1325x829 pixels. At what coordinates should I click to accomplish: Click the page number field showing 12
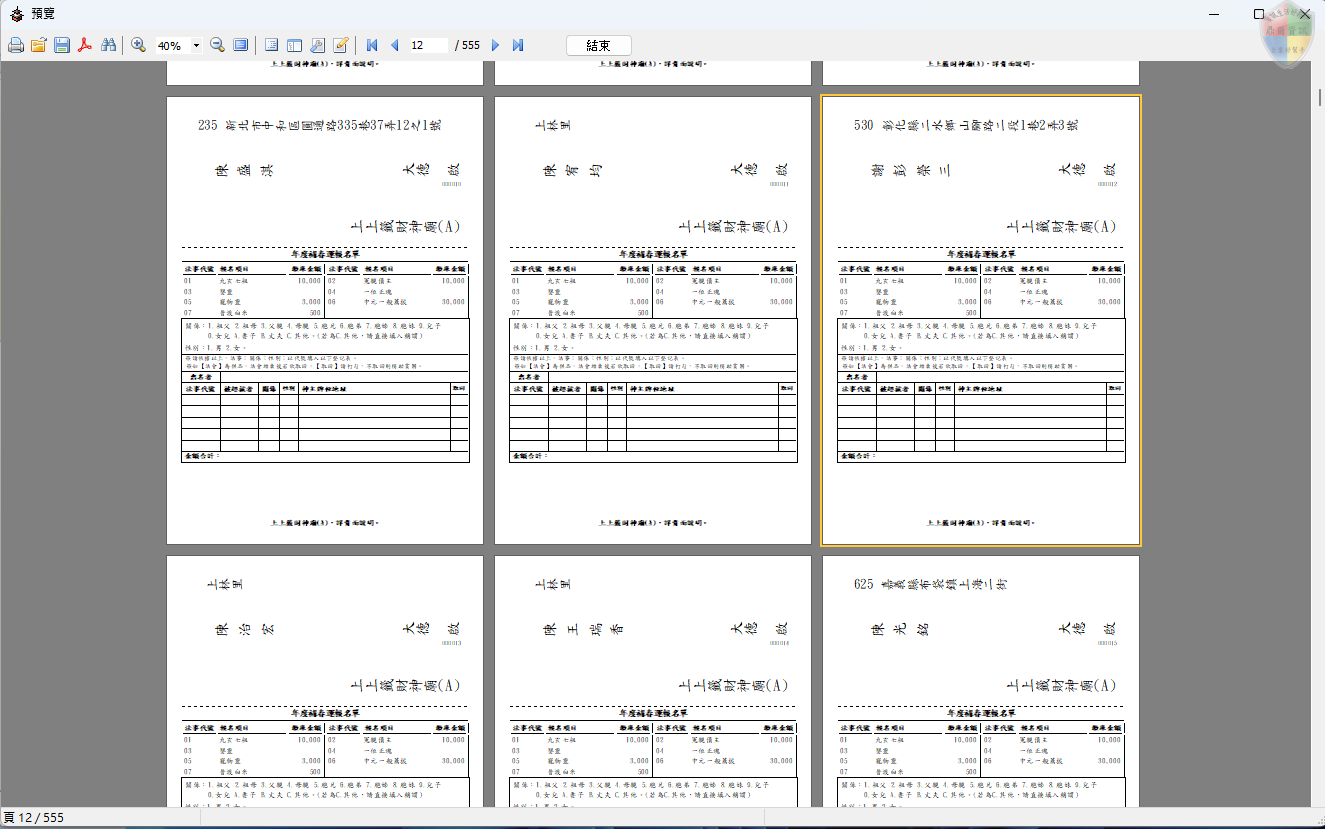pos(428,46)
